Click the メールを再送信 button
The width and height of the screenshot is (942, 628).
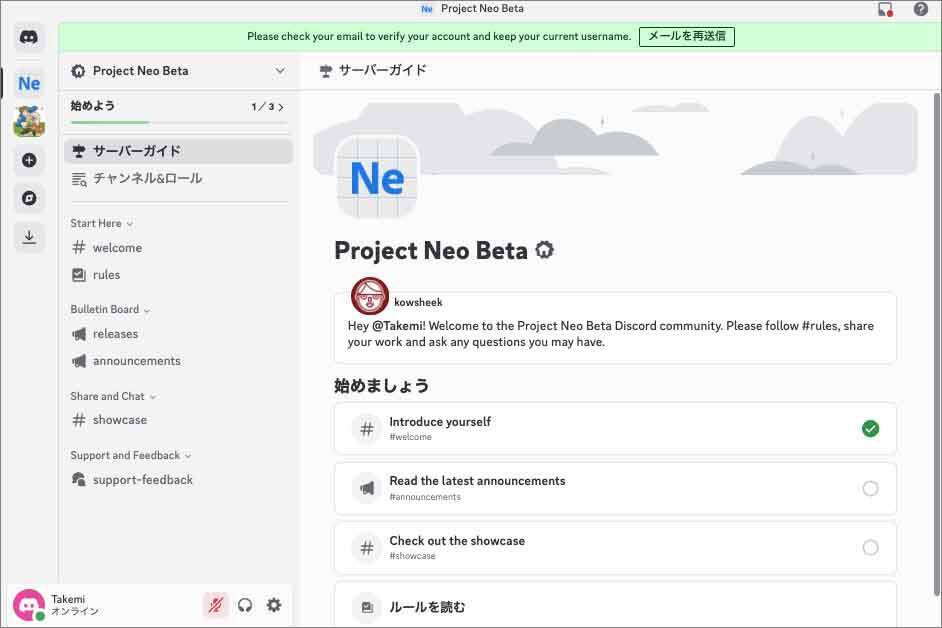point(686,36)
